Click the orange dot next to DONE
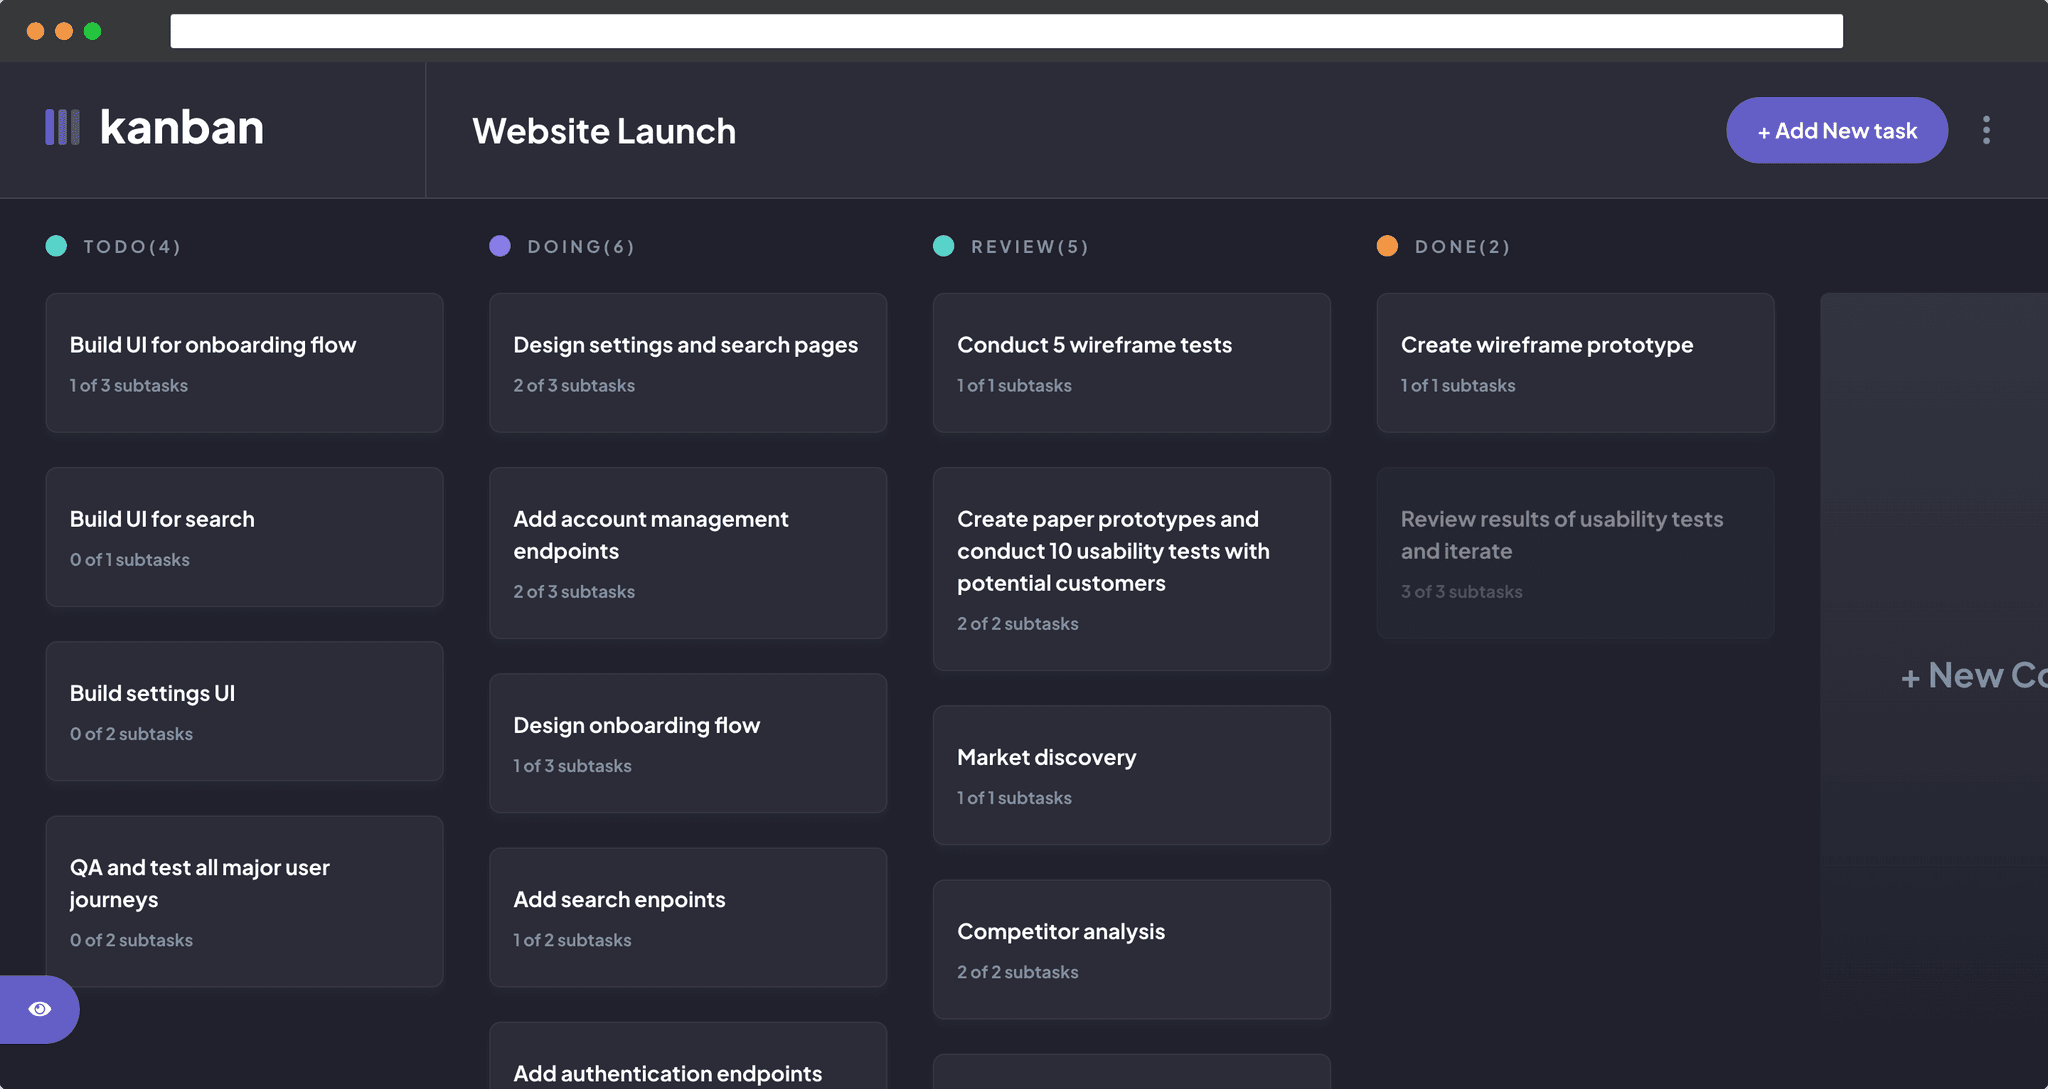The image size is (2048, 1089). (x=1388, y=245)
